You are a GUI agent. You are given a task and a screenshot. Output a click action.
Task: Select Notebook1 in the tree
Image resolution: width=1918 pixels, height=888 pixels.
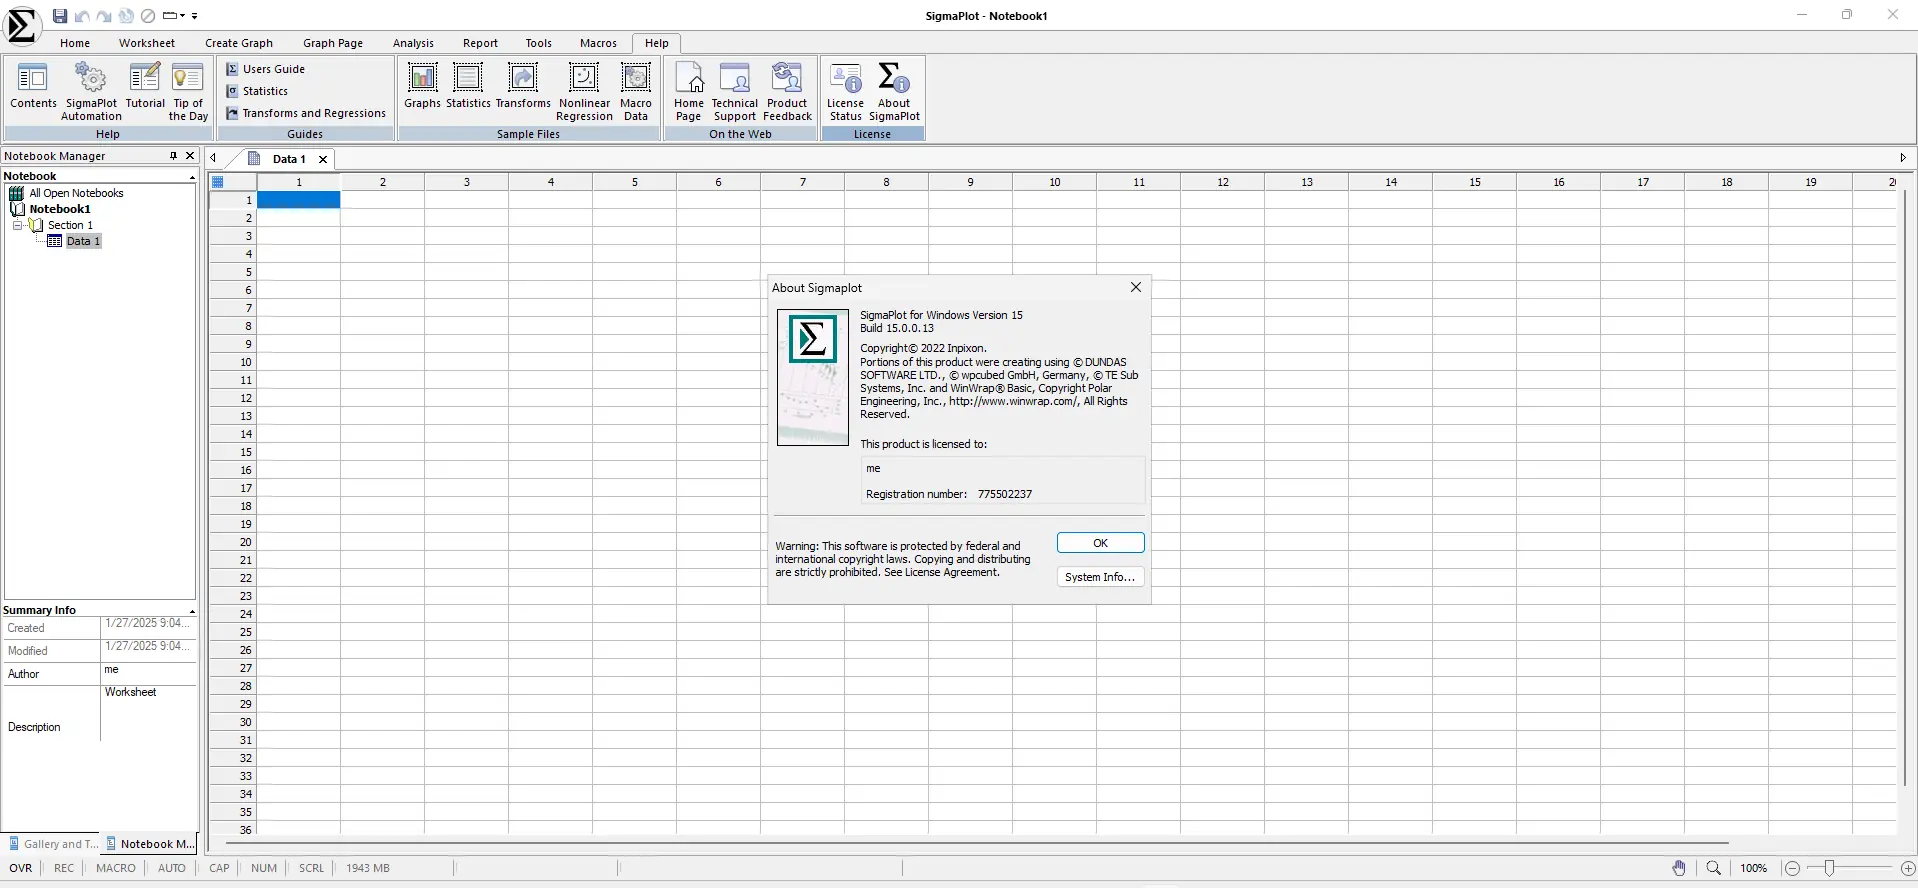(60, 209)
